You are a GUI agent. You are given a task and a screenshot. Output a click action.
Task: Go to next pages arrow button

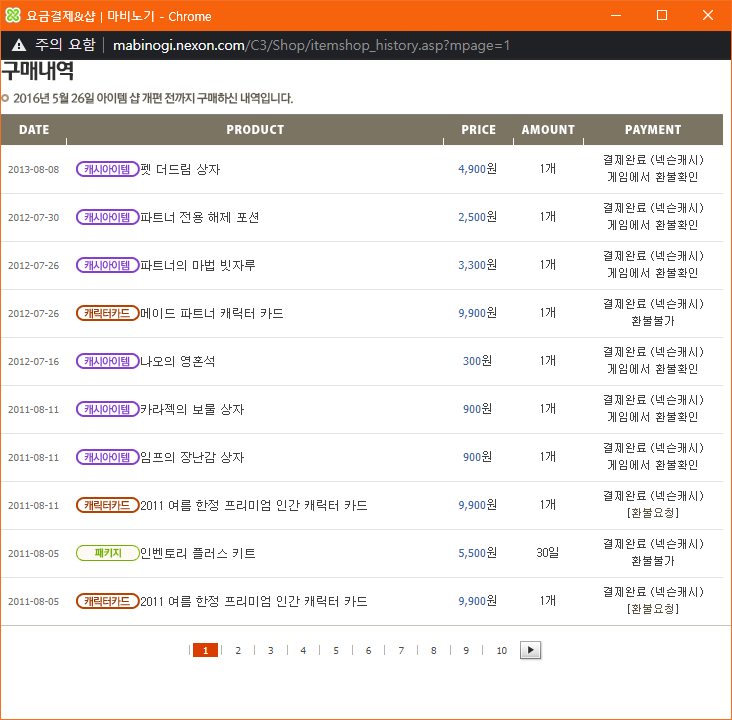pos(530,650)
